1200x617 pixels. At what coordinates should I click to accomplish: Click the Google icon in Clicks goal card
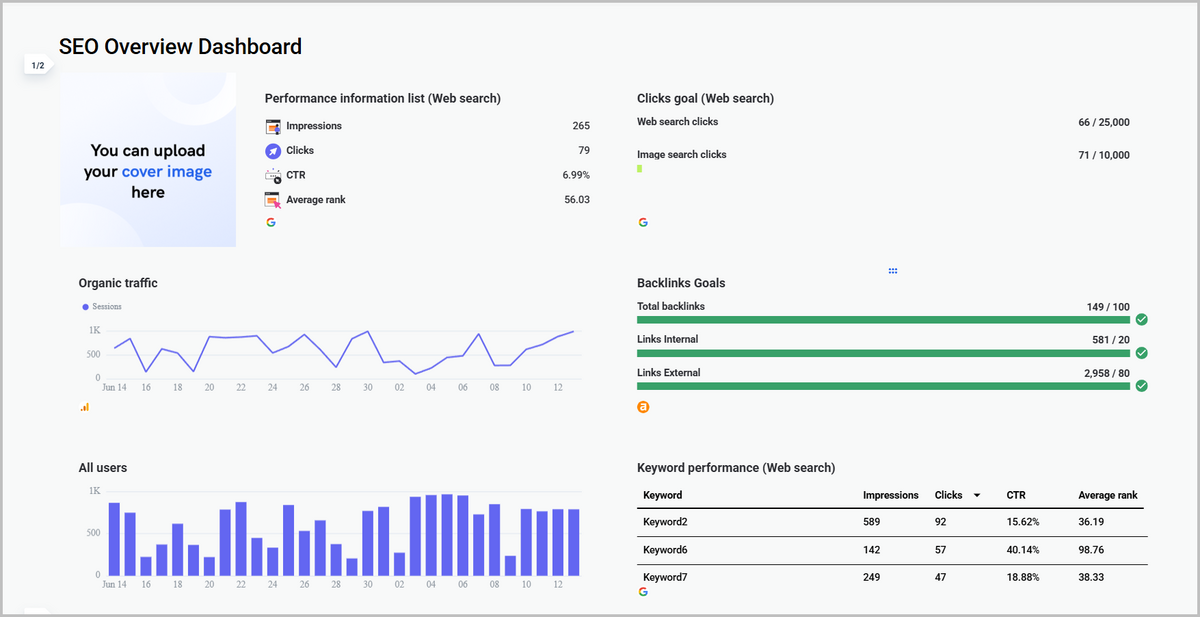tap(643, 222)
